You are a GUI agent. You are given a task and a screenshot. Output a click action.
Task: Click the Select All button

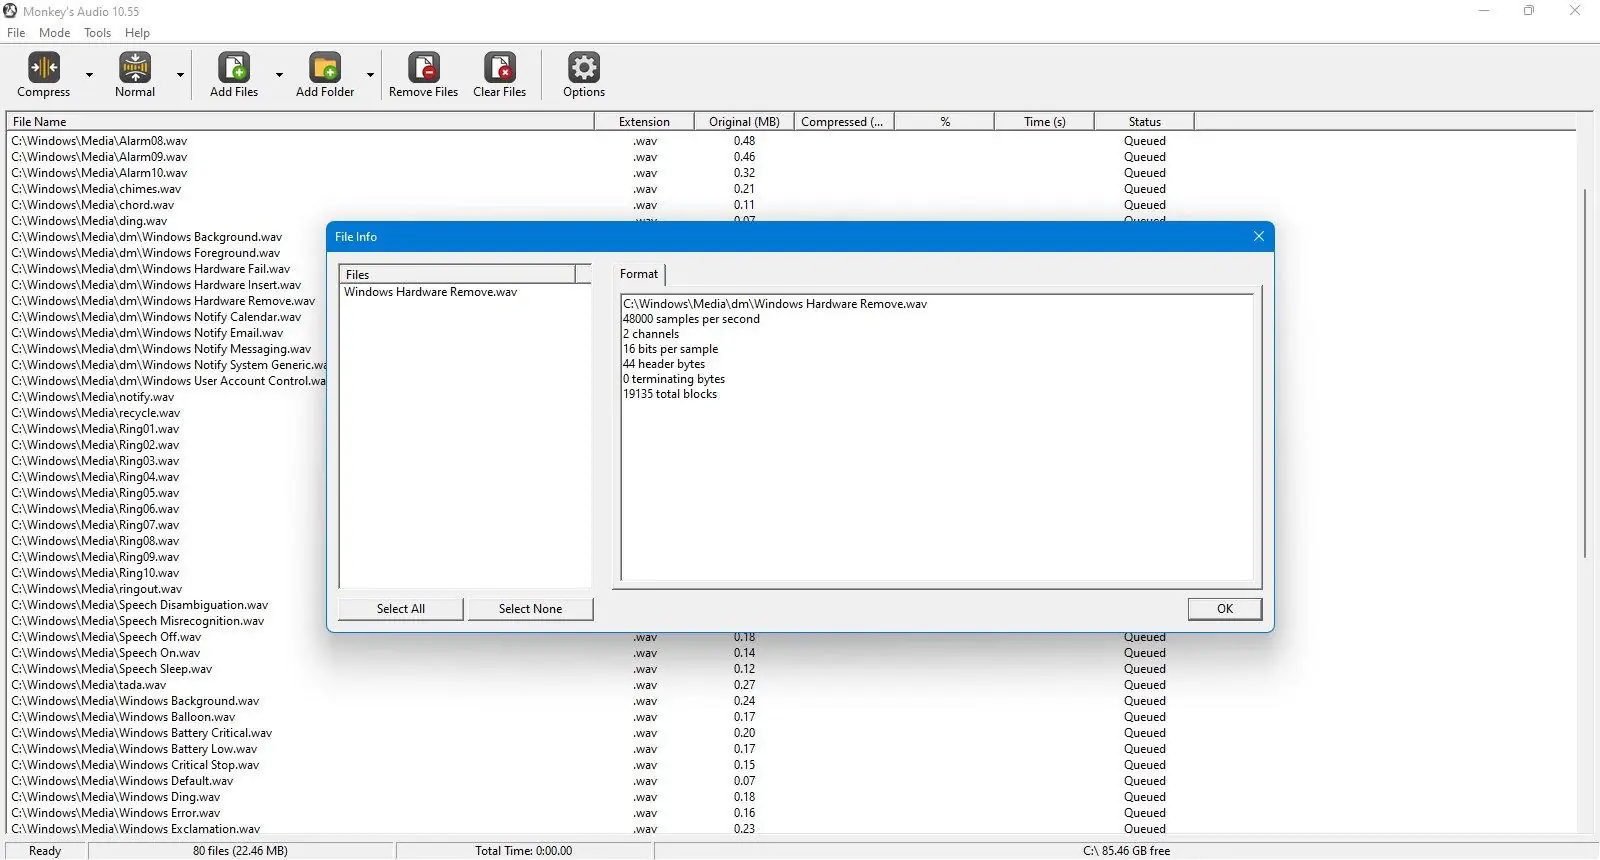tap(401, 609)
